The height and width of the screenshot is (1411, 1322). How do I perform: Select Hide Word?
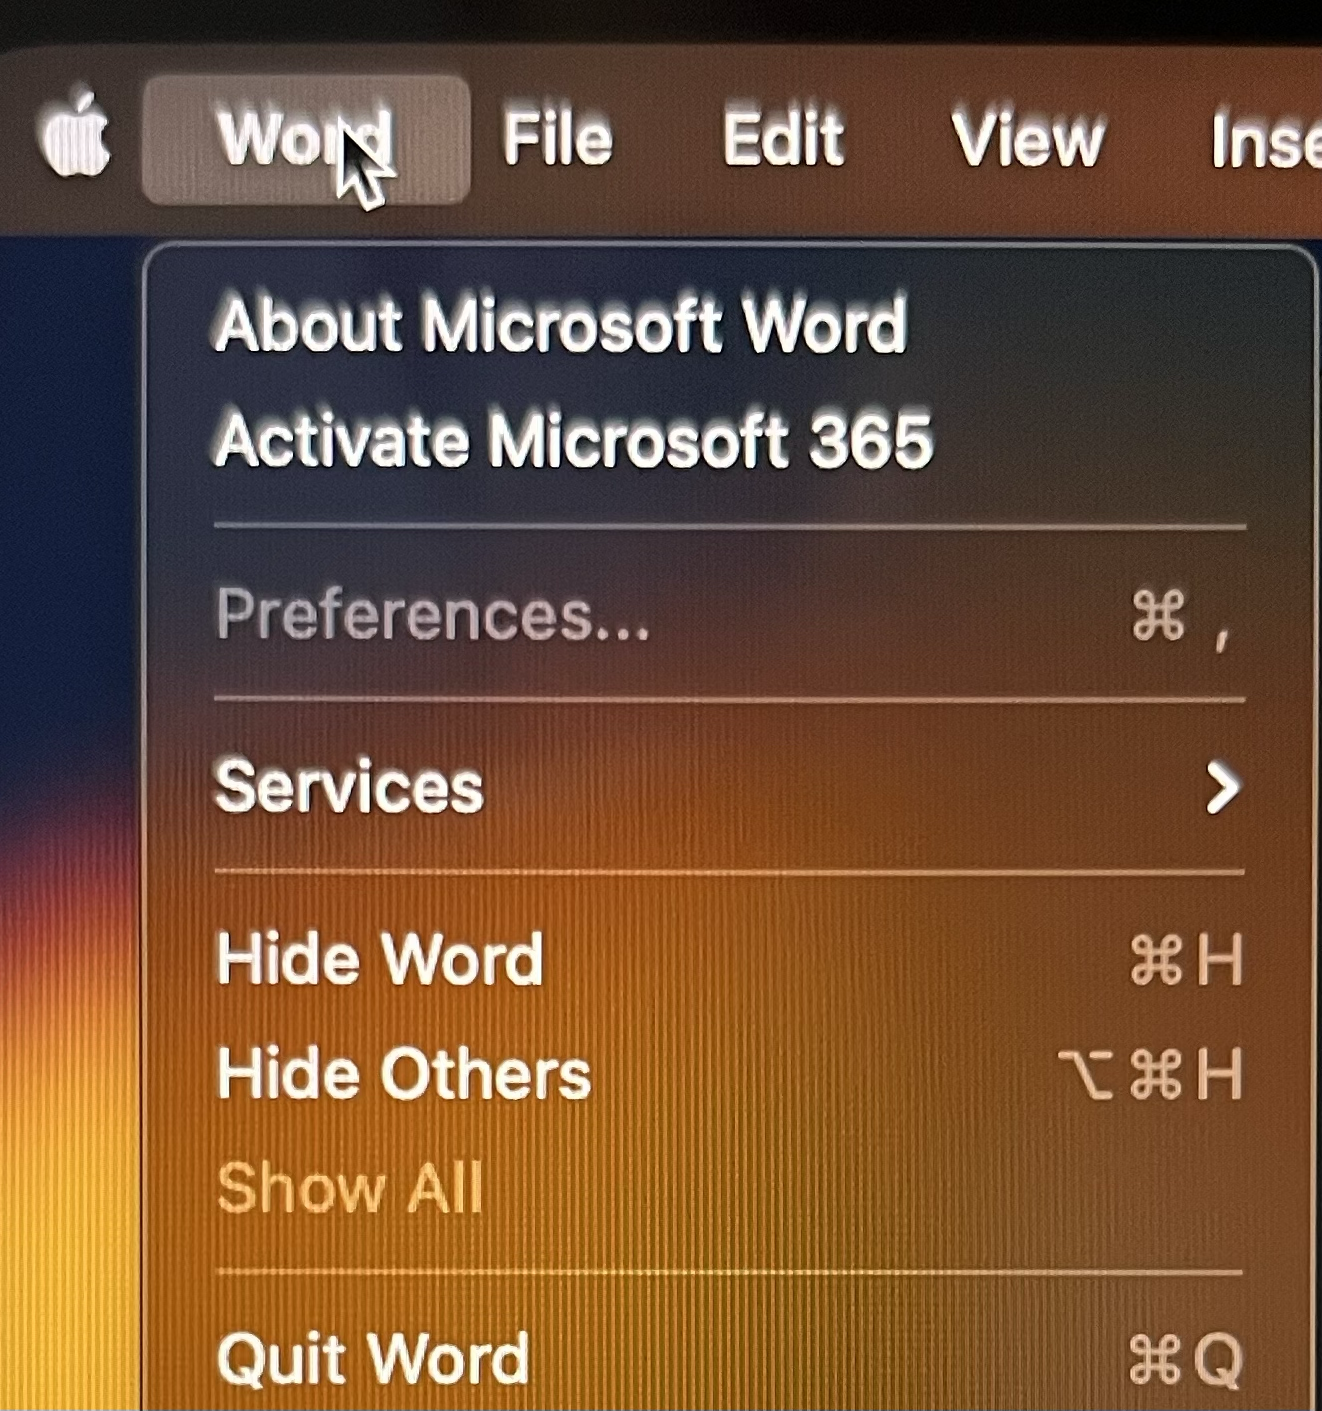[730, 959]
